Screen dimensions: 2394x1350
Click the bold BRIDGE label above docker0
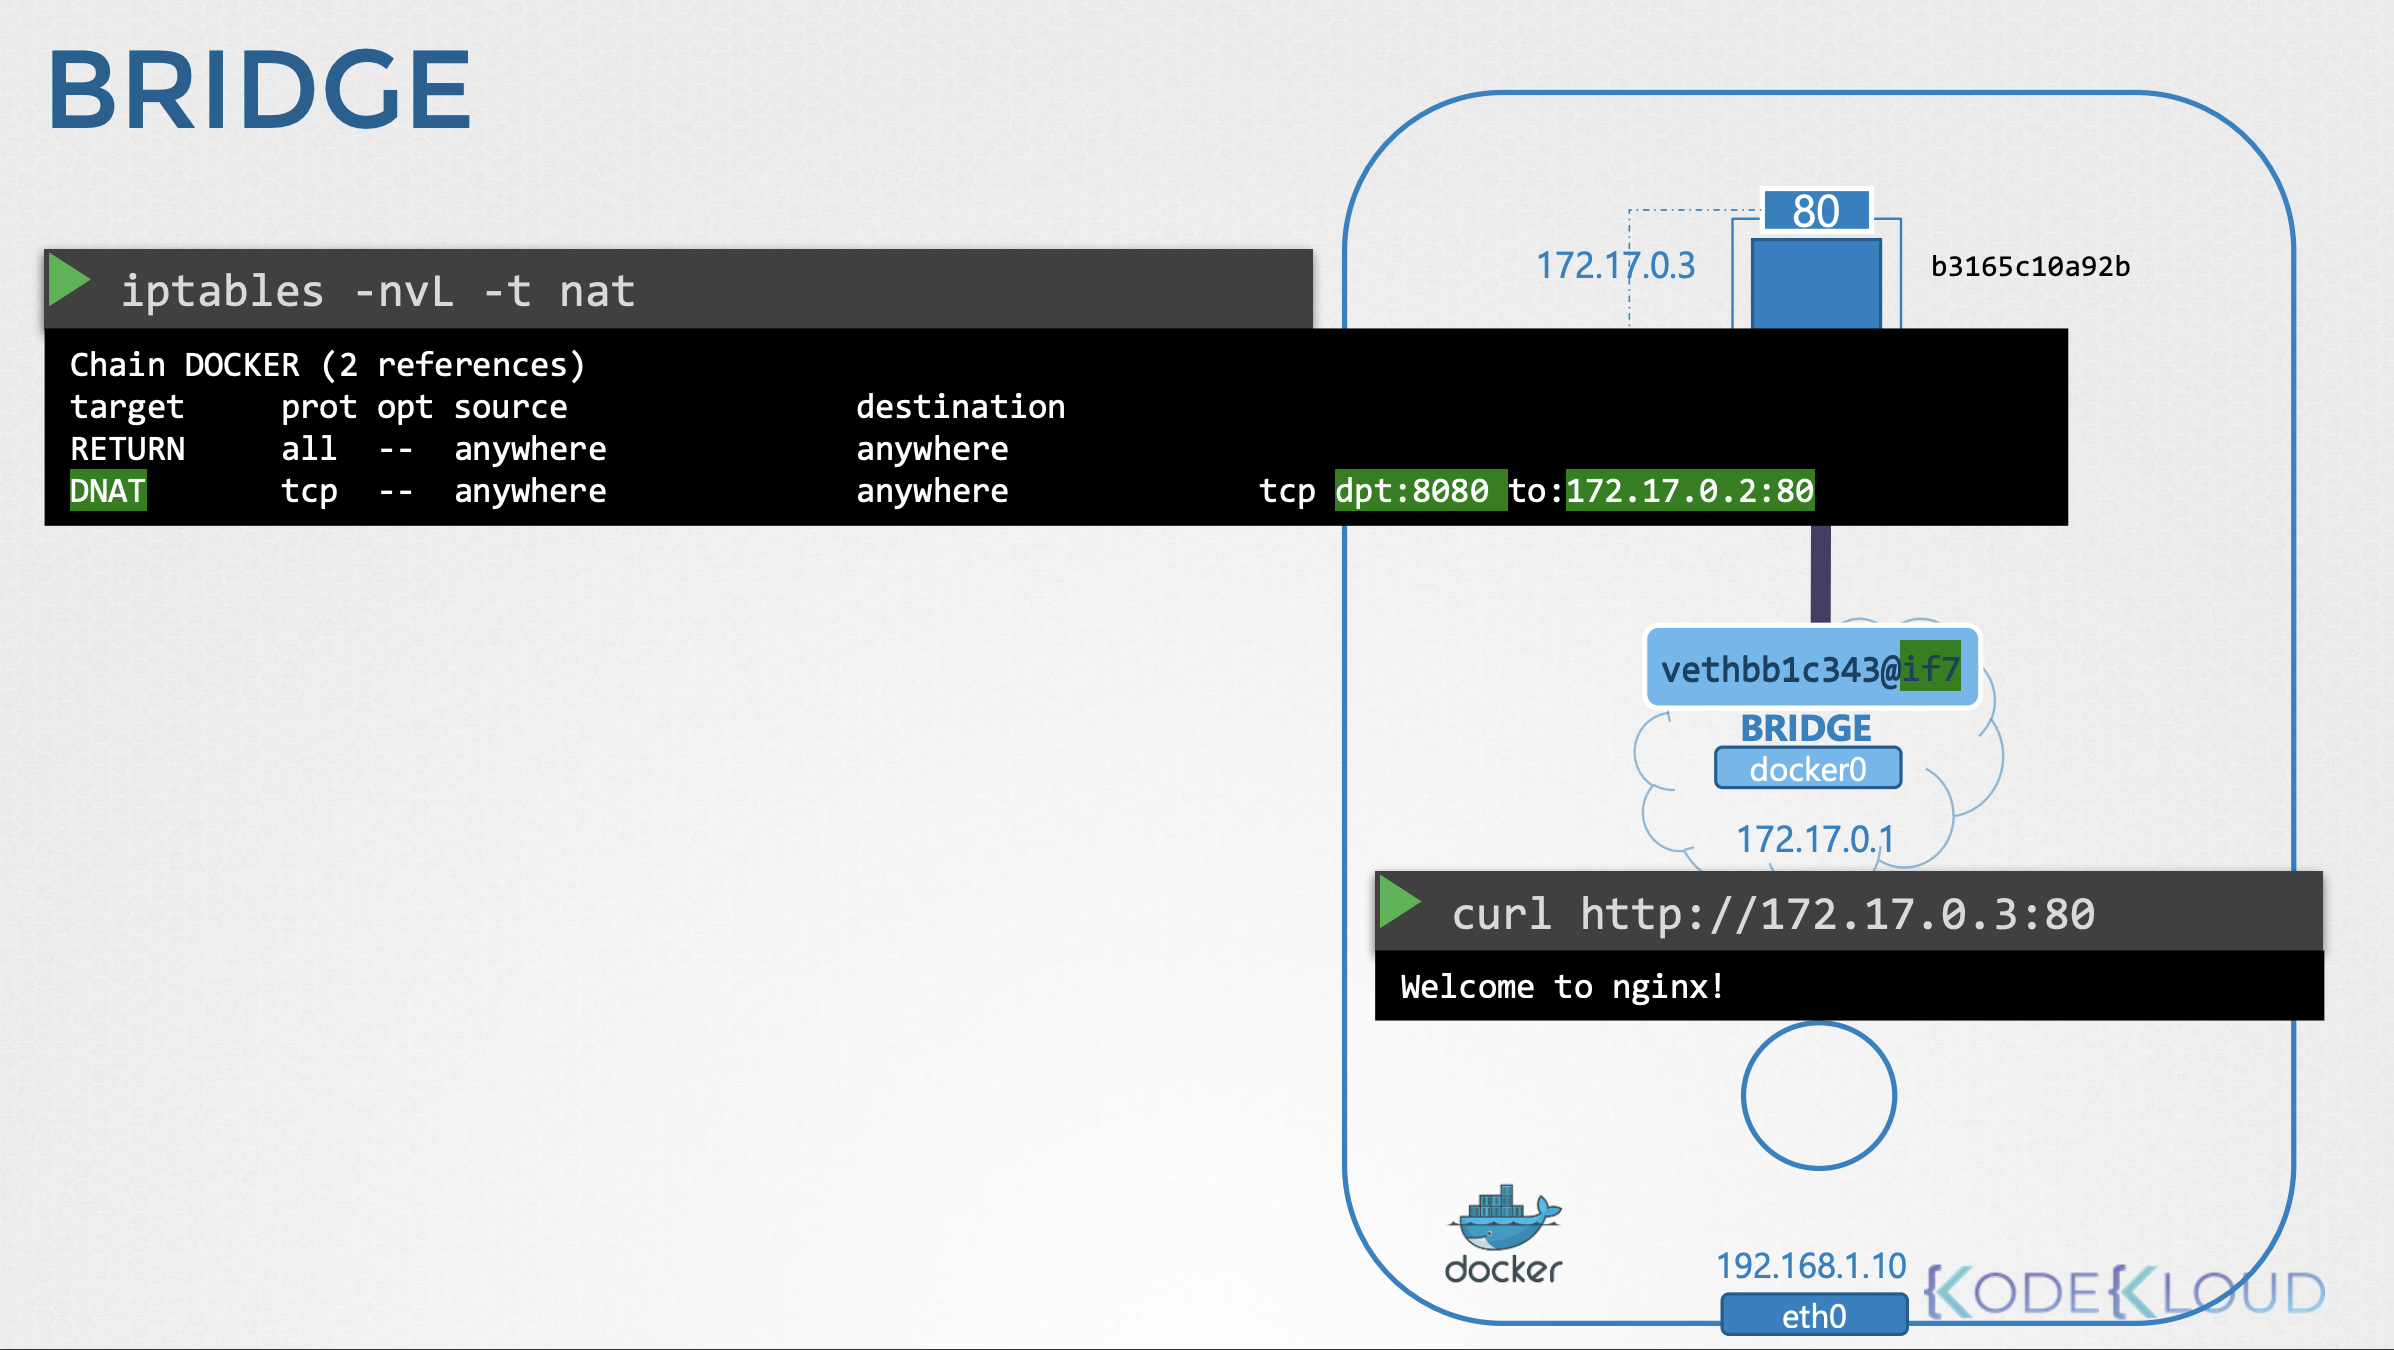(1806, 727)
